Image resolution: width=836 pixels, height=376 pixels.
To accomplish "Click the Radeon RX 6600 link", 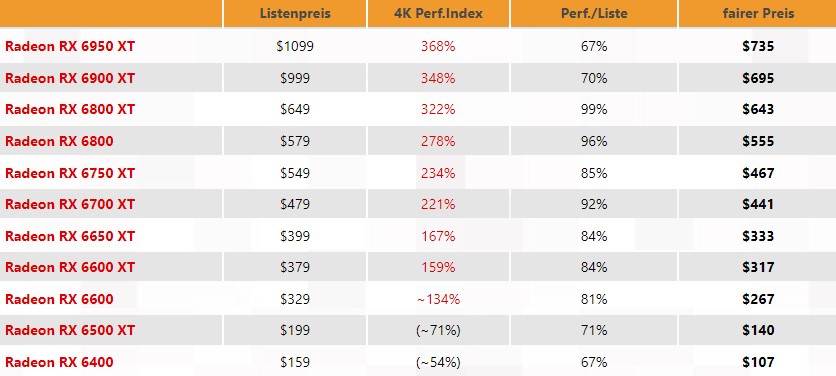I will tap(59, 299).
